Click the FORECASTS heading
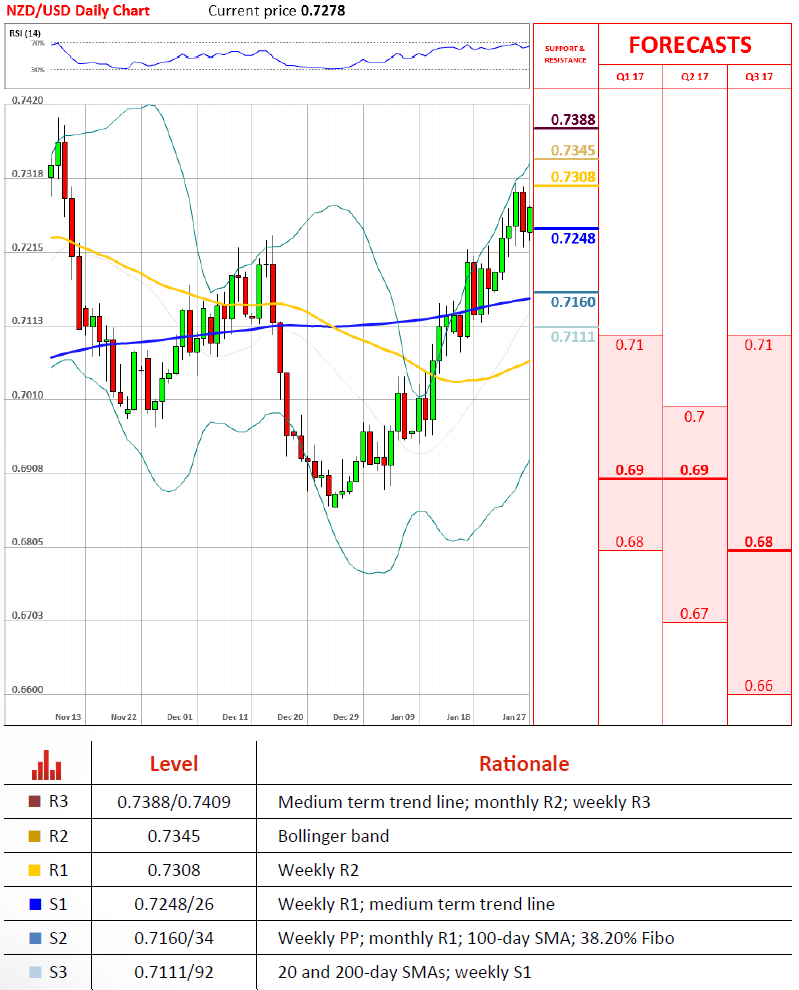 click(690, 45)
